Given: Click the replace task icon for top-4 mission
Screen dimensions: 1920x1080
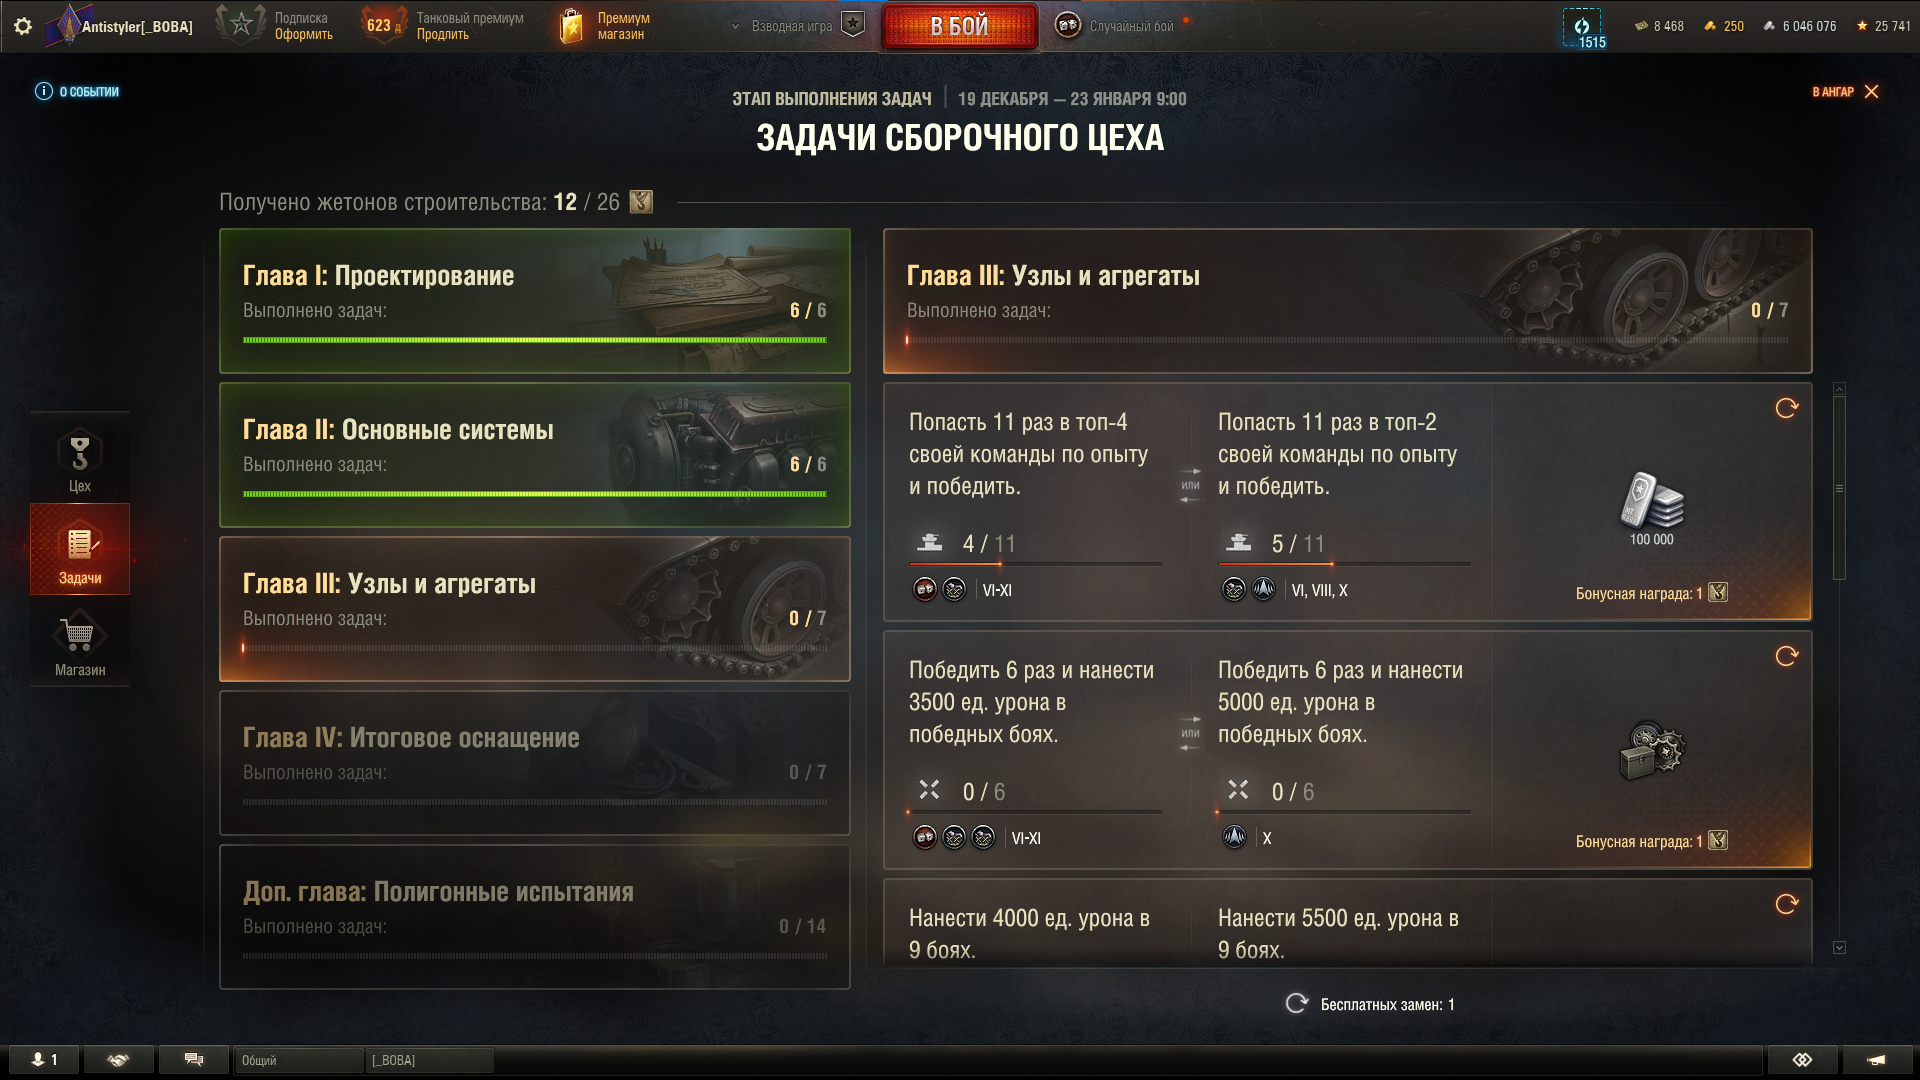Looking at the screenshot, I should point(1786,408).
